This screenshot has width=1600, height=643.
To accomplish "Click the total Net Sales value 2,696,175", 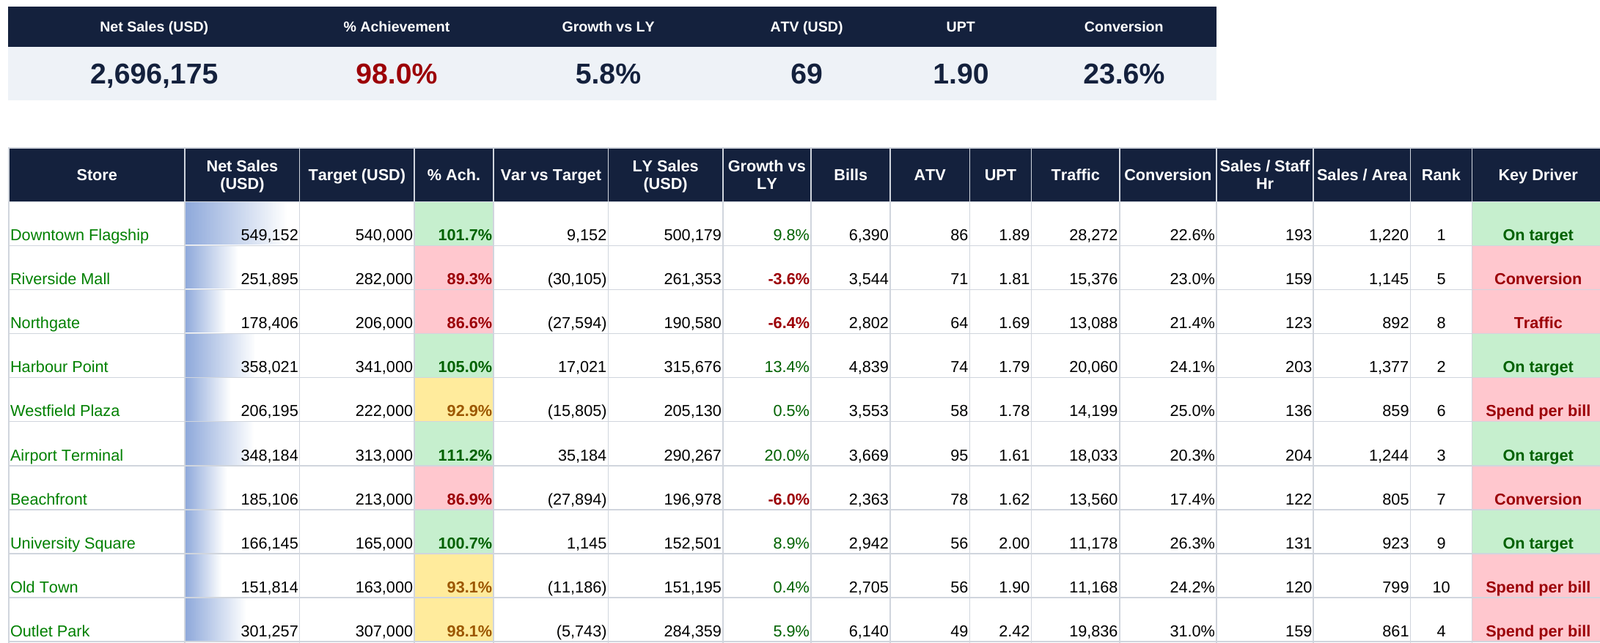I will click(x=154, y=74).
